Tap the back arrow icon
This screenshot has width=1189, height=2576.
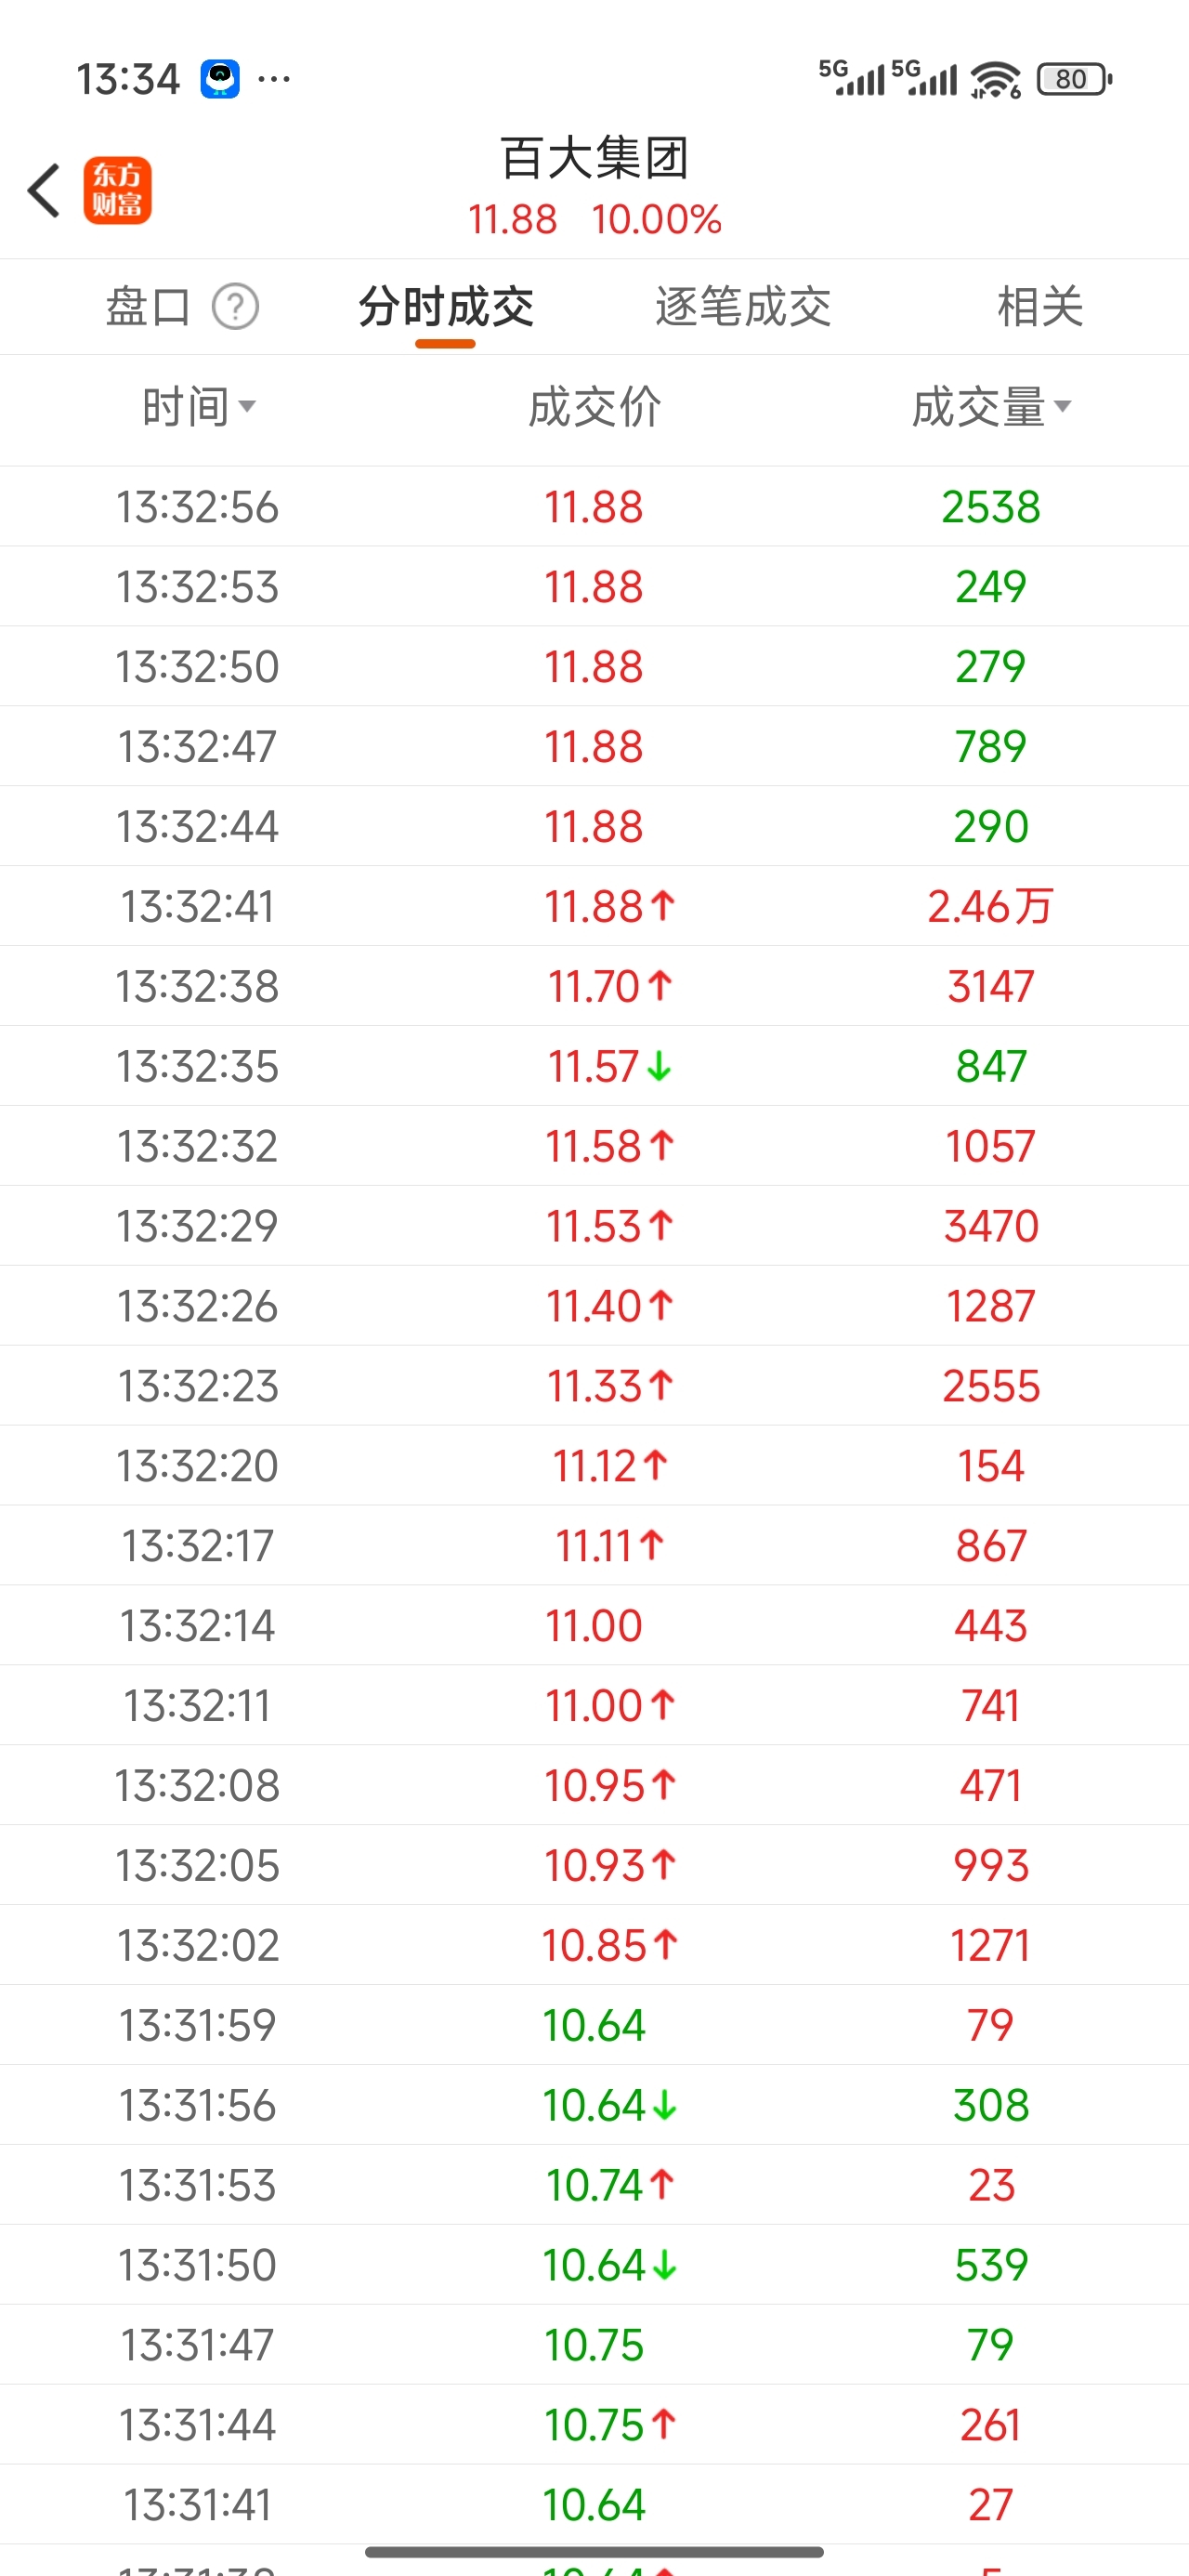(x=43, y=190)
